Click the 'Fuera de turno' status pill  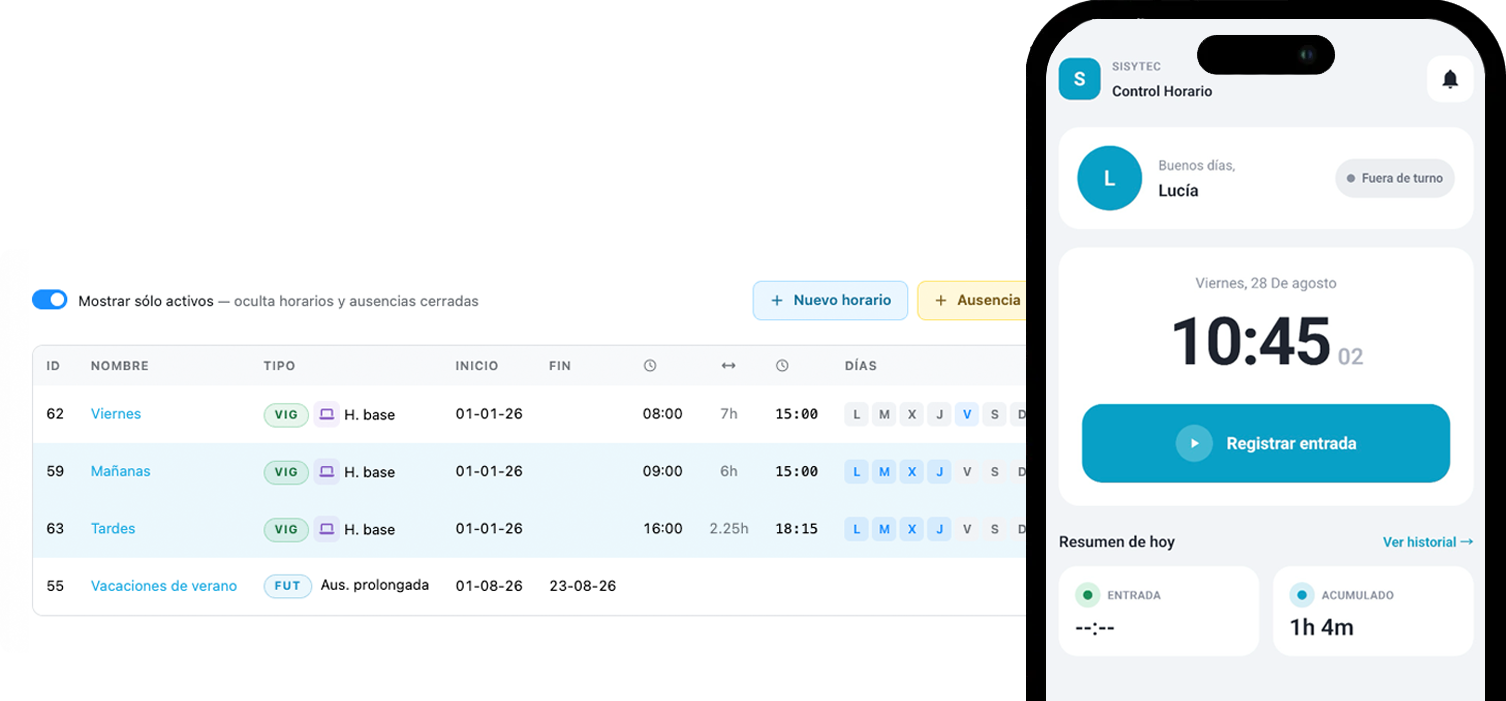pos(1395,178)
